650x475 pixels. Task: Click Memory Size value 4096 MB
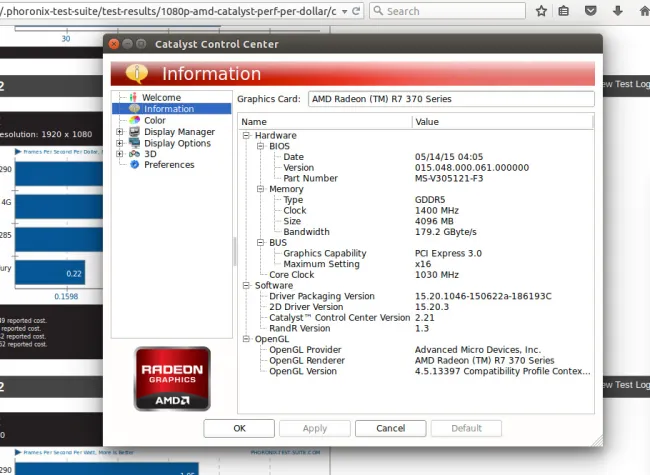click(x=434, y=221)
